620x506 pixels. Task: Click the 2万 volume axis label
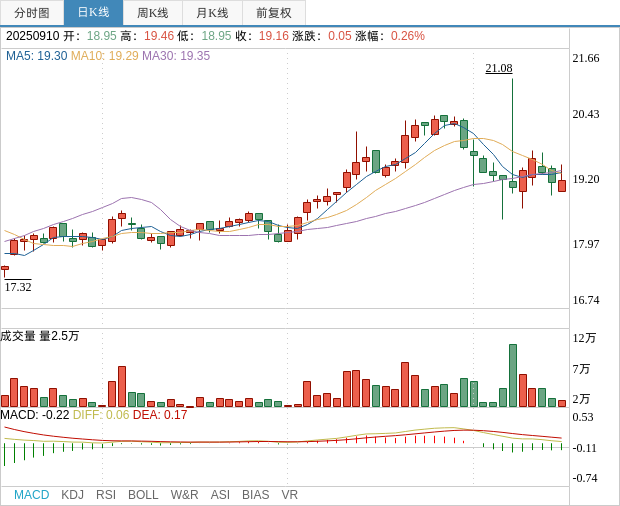click(581, 399)
